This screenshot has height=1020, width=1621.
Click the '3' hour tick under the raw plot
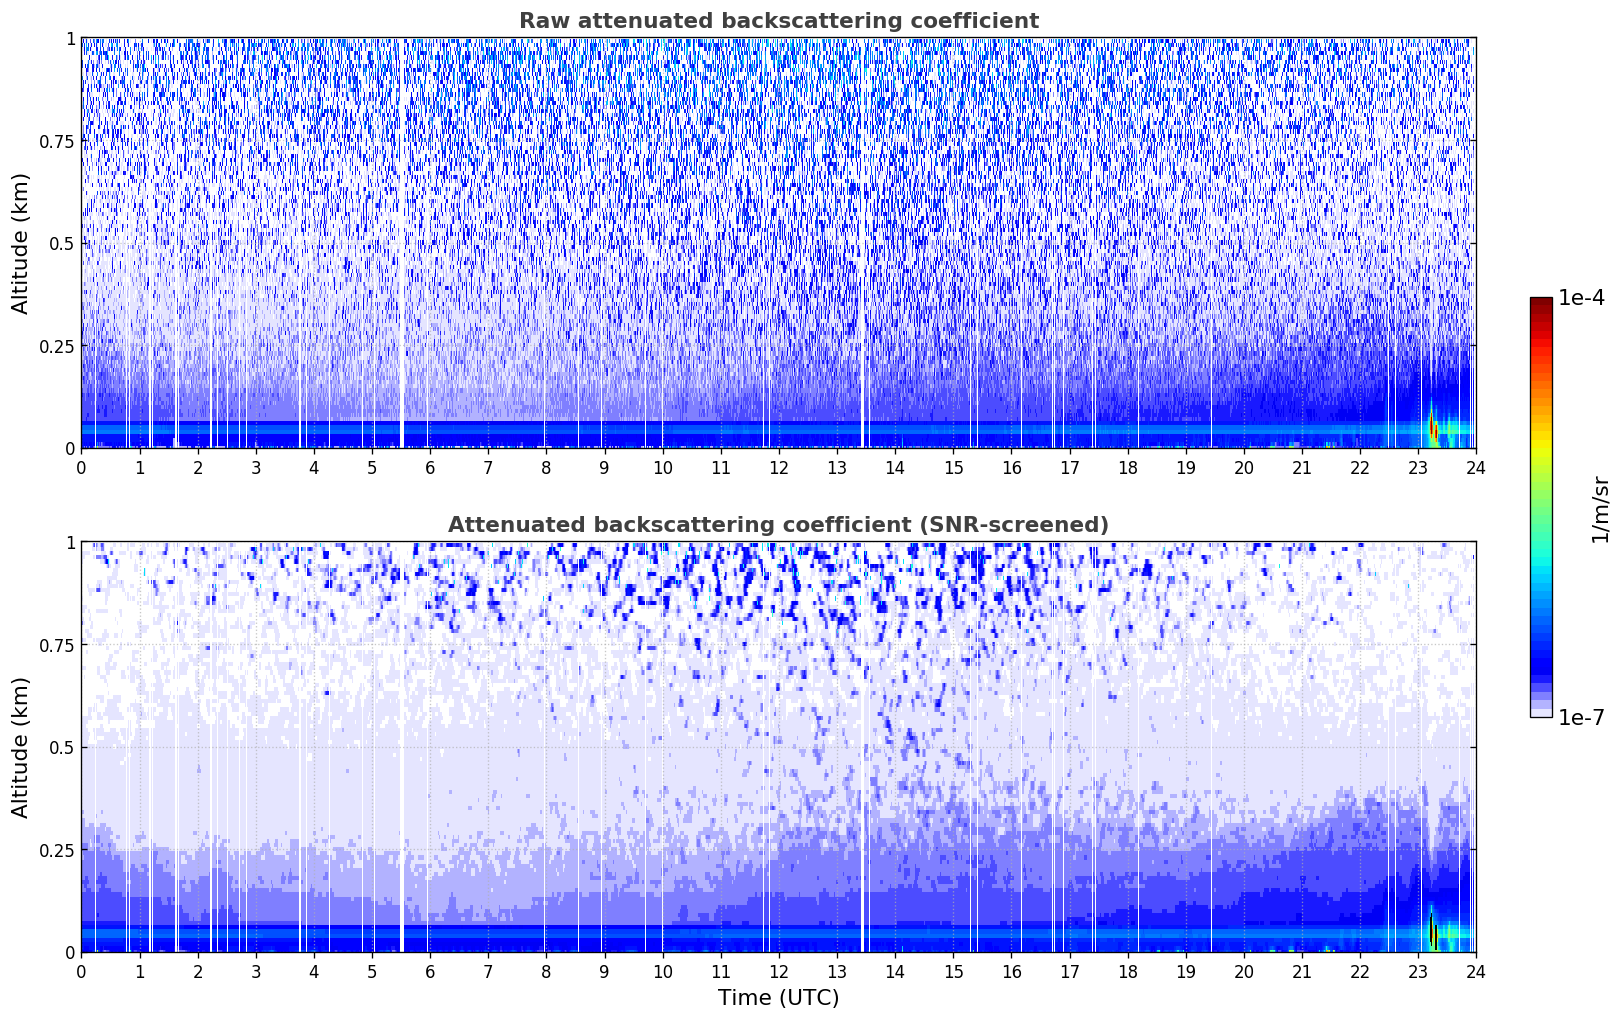pos(256,467)
